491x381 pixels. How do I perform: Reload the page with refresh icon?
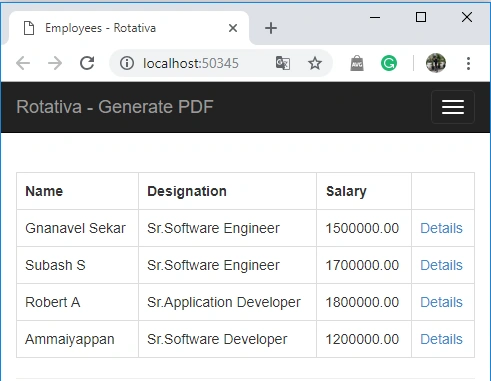[87, 63]
